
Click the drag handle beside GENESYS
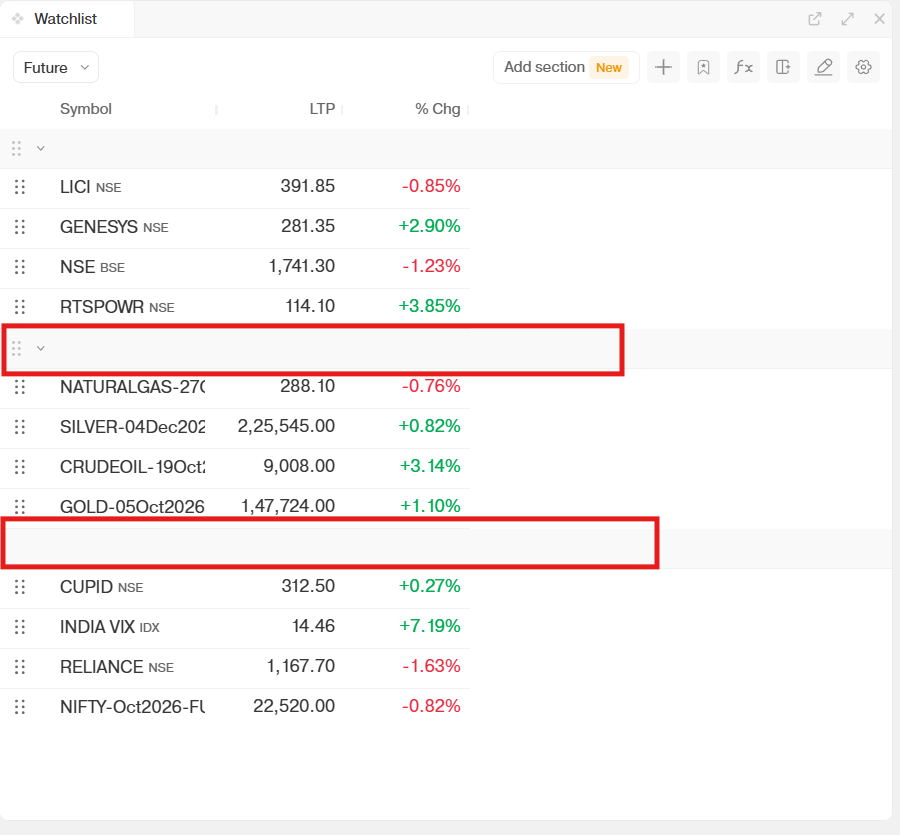[x=20, y=227]
